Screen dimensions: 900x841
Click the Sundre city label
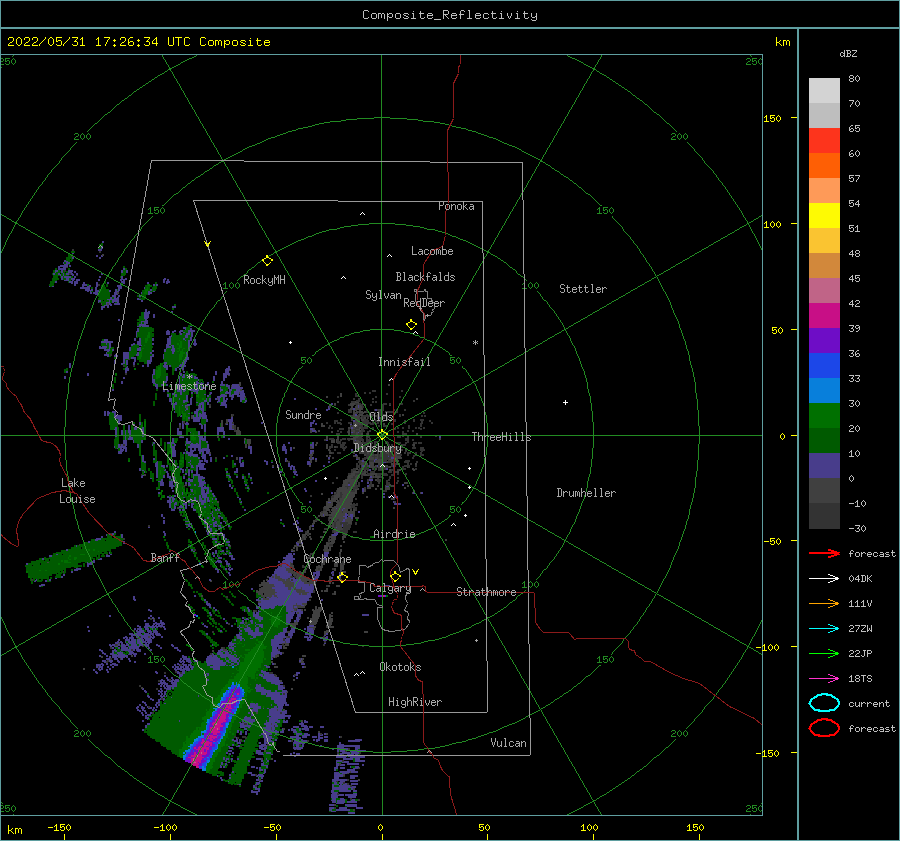(x=303, y=414)
